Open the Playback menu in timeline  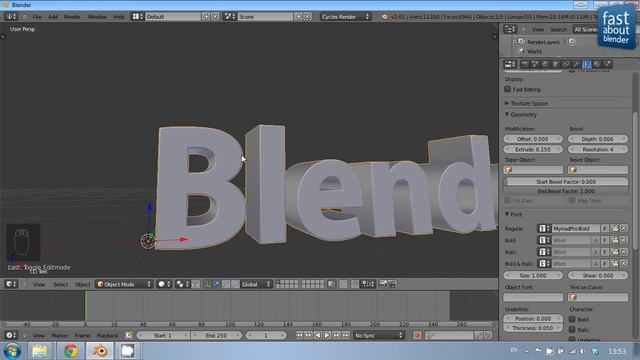click(x=107, y=336)
